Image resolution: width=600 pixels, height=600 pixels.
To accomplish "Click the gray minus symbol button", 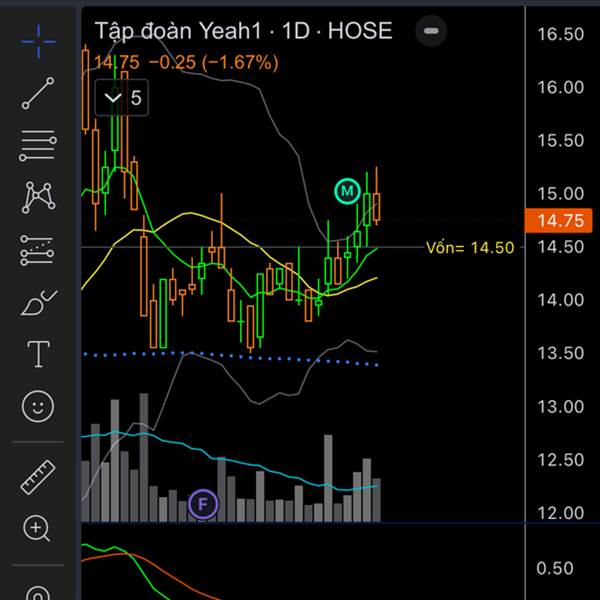I will pos(431,31).
